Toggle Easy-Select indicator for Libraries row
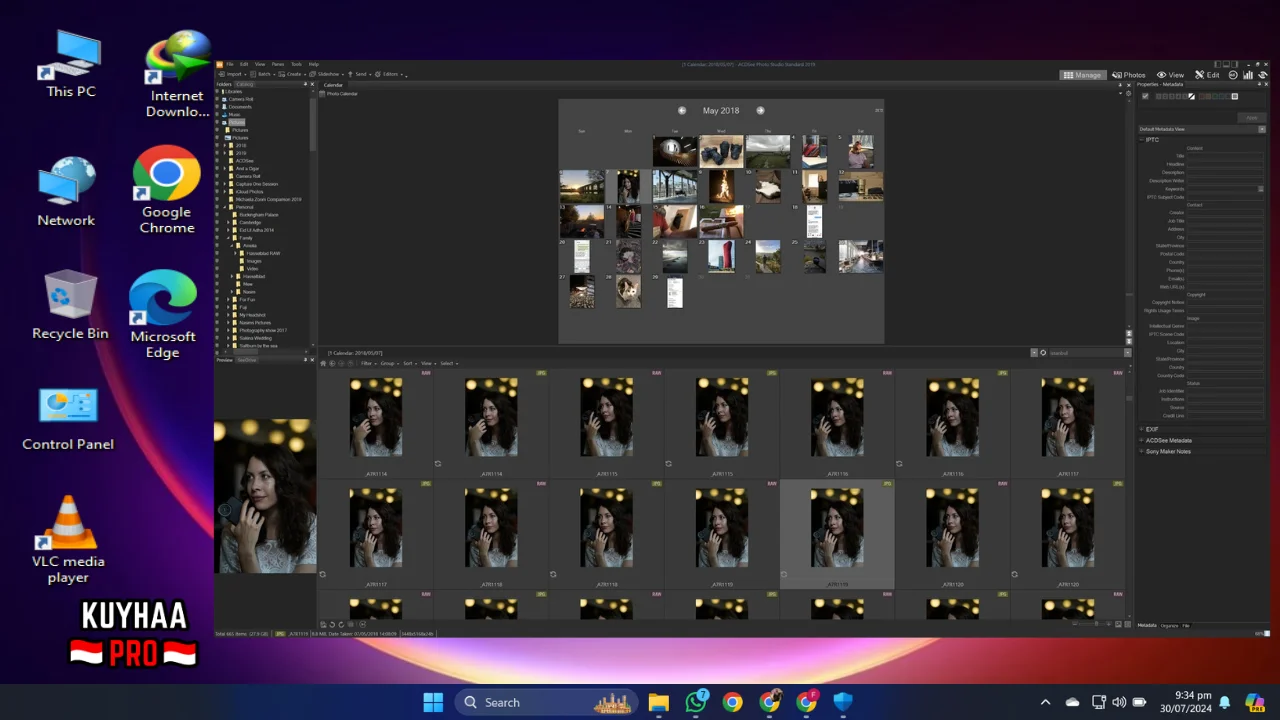This screenshot has height=720, width=1280. coord(217,91)
